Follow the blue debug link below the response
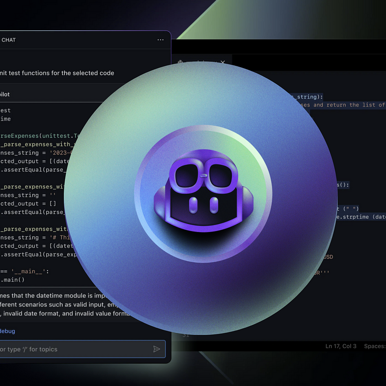The width and height of the screenshot is (386, 386). coord(7,331)
